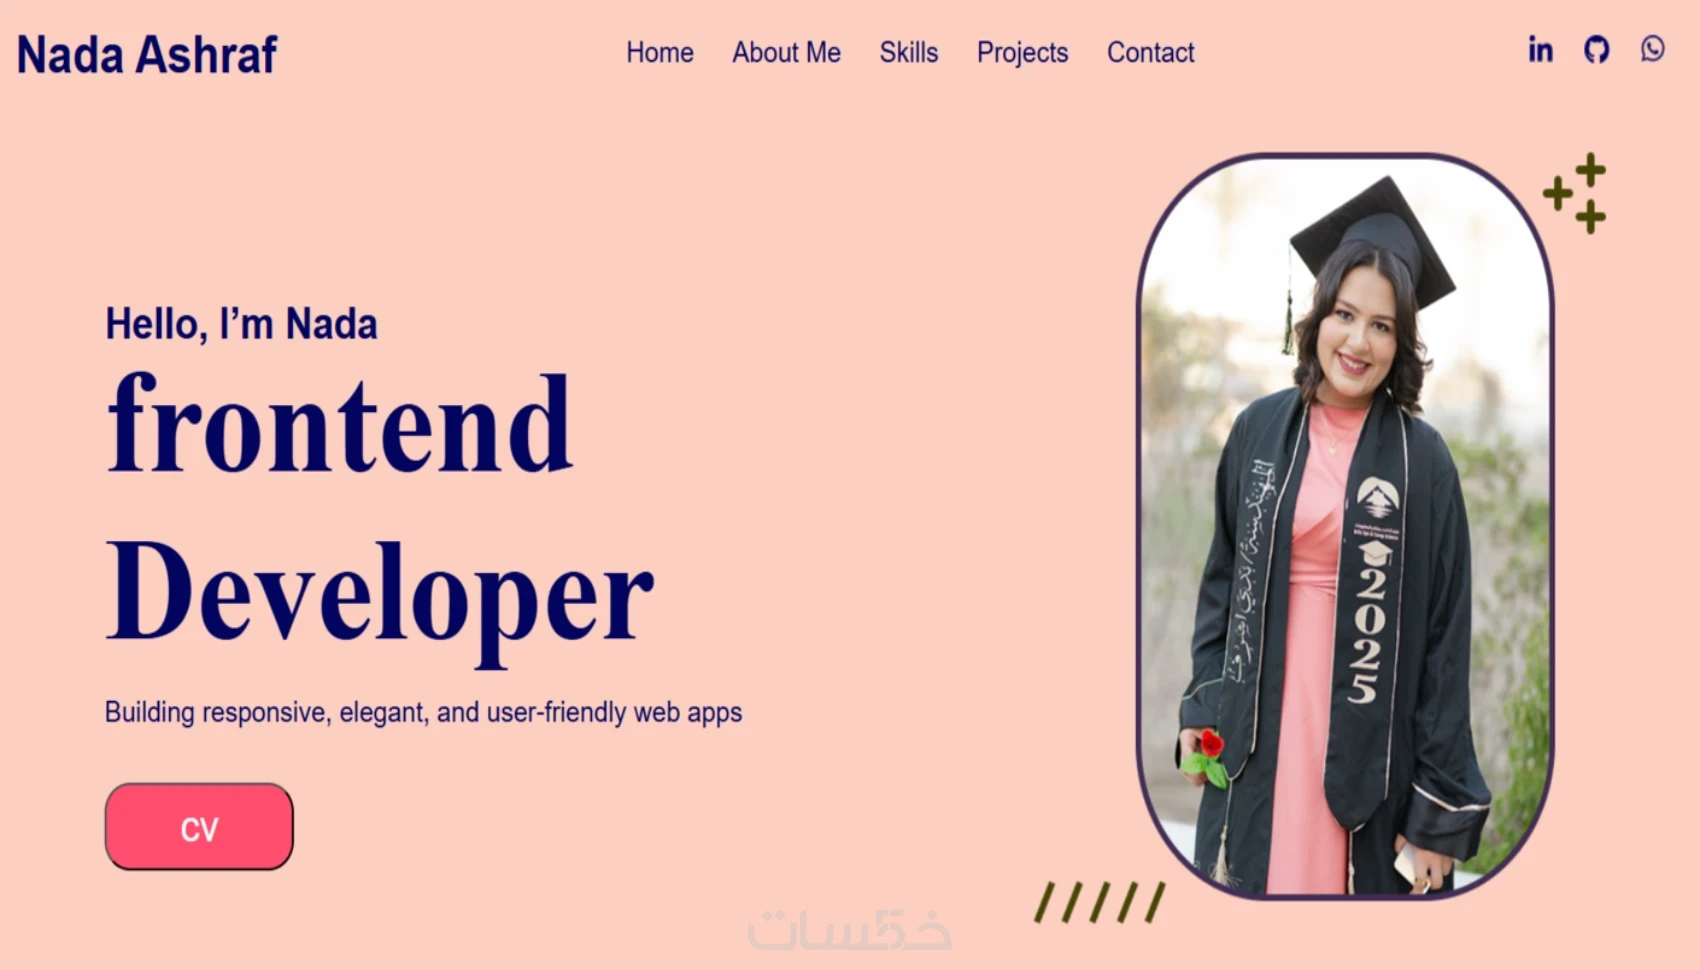Open the GitHub profile icon
Image resolution: width=1700 pixels, height=970 pixels.
[1596, 49]
